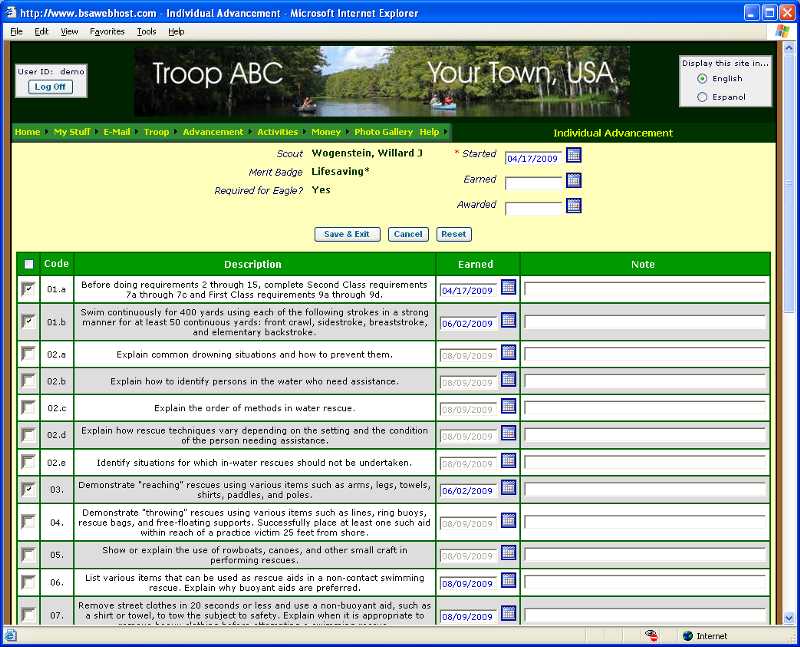The width and height of the screenshot is (800, 647).
Task: Uncheck requirement 03. checkbox
Action: [x=29, y=489]
